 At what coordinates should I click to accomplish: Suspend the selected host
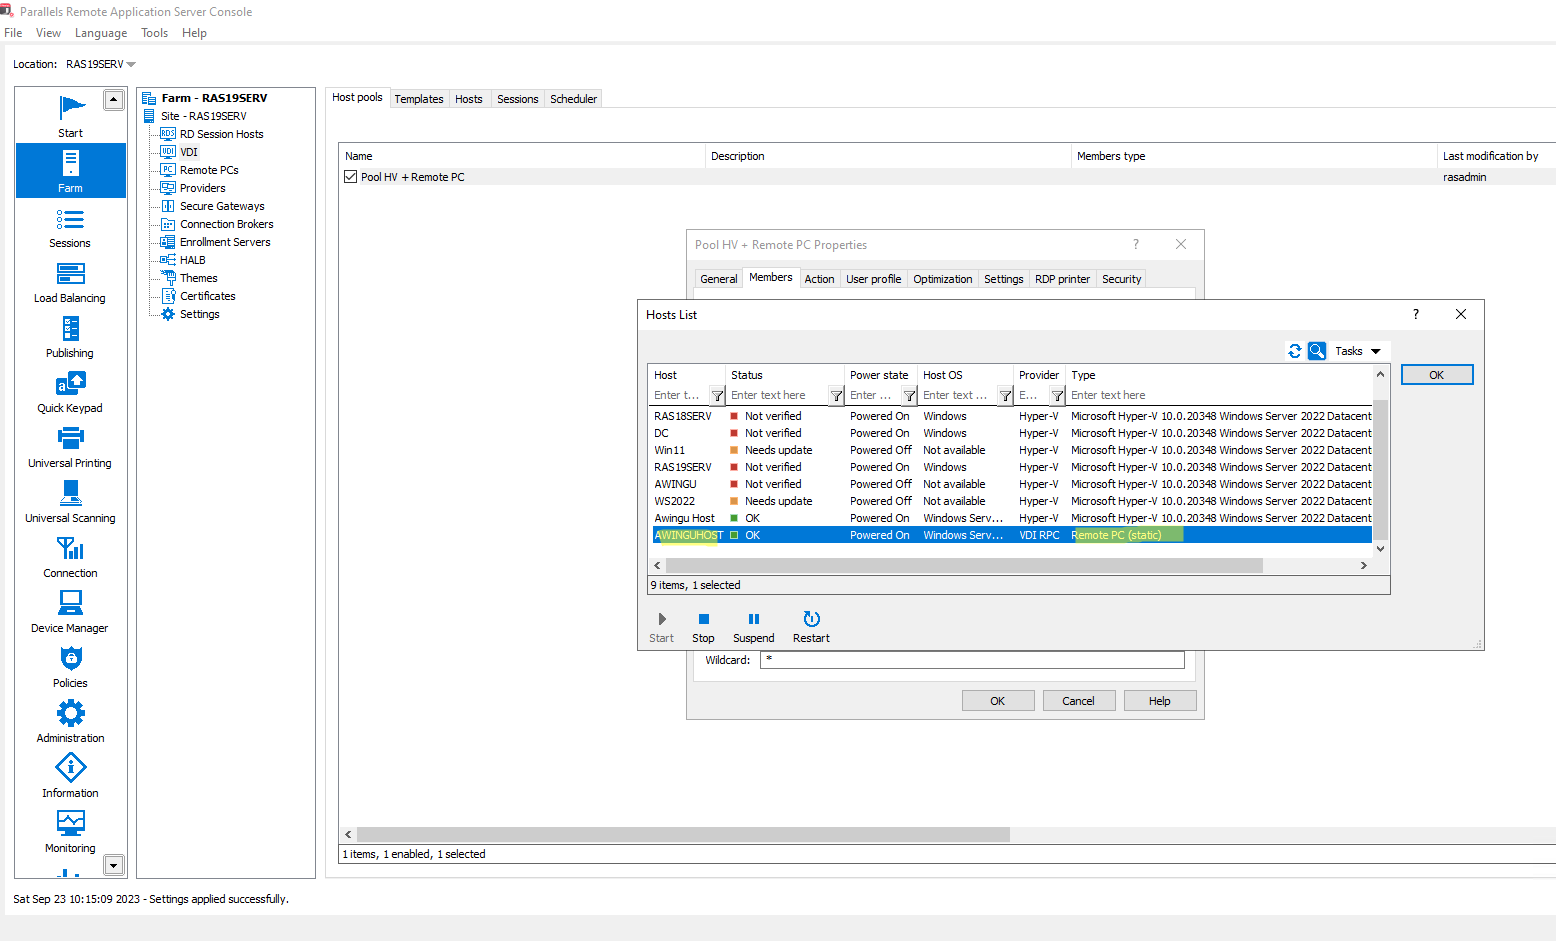753,627
